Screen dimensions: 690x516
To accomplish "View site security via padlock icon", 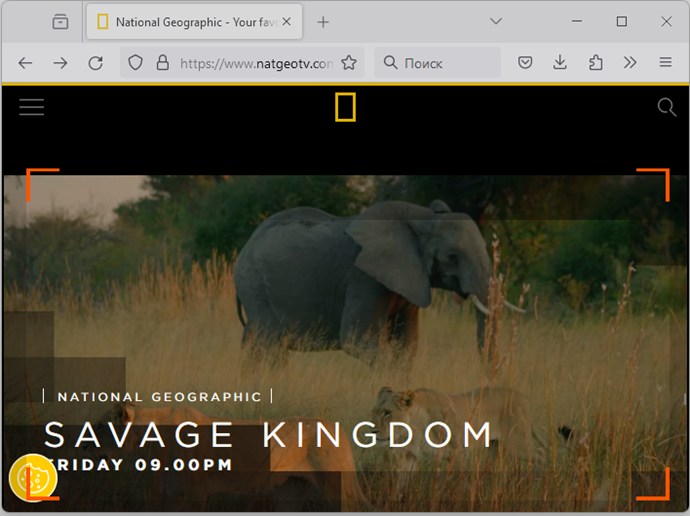I will click(163, 63).
